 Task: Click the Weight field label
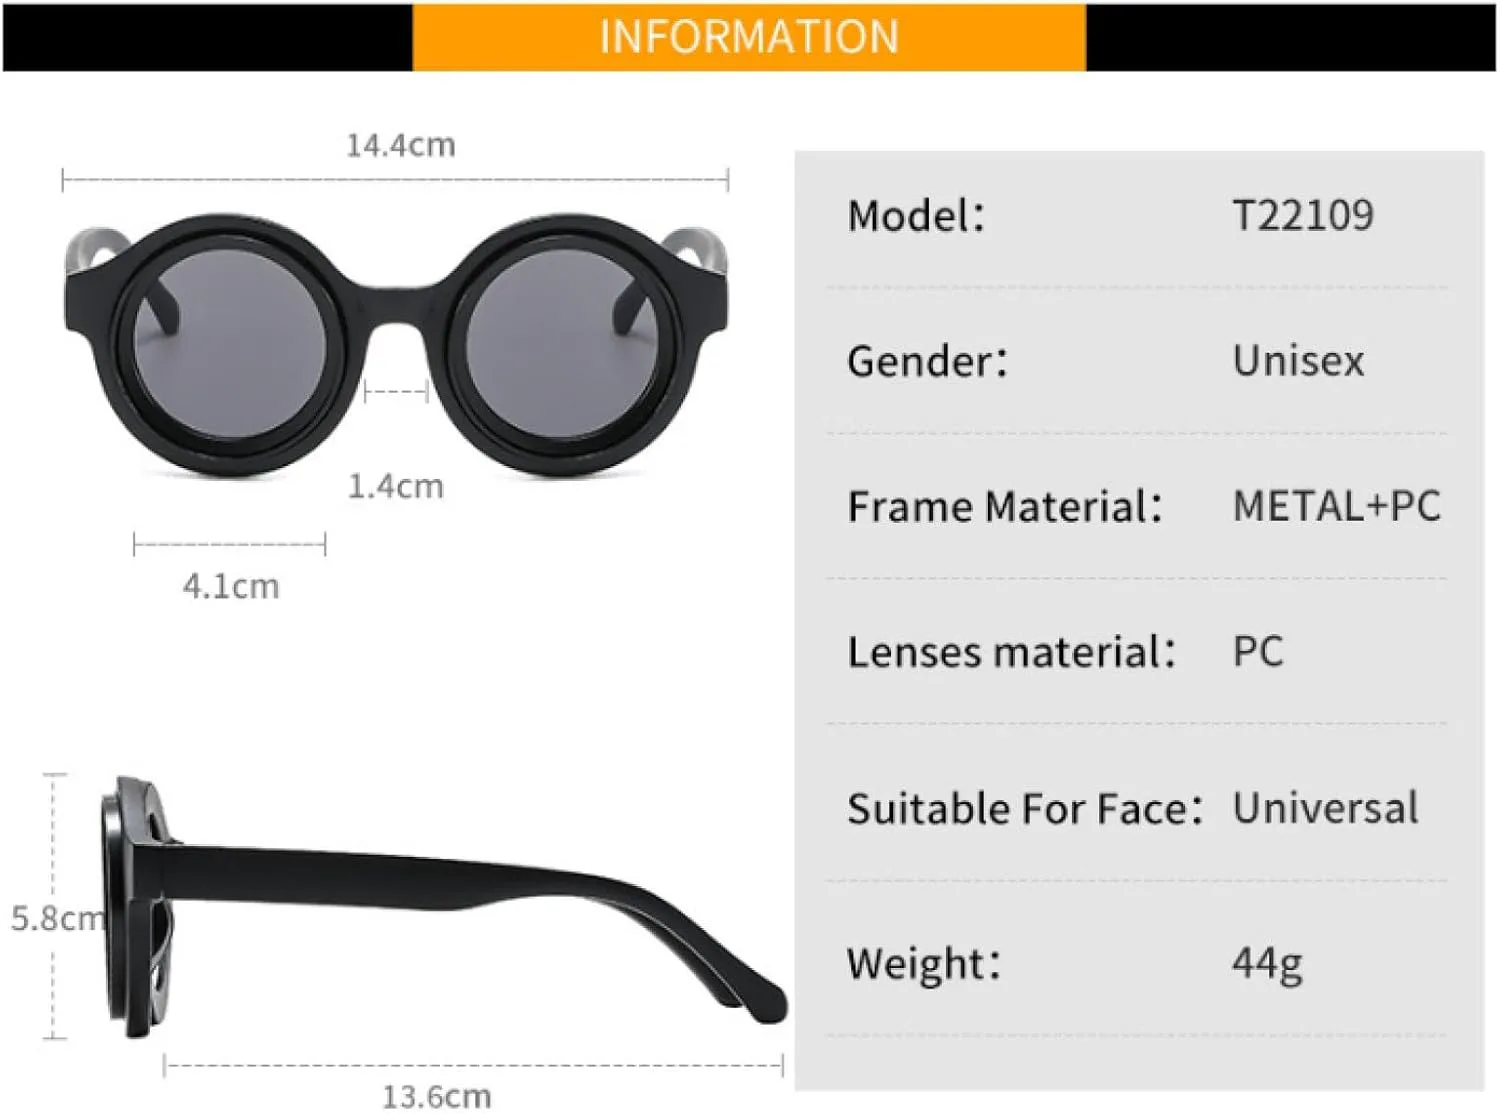pyautogui.click(x=923, y=964)
